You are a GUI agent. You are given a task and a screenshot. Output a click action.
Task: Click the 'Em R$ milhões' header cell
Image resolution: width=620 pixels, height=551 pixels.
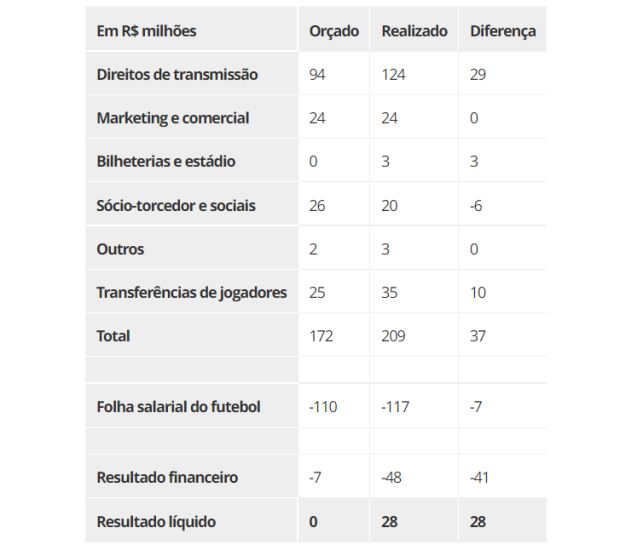pos(147,31)
